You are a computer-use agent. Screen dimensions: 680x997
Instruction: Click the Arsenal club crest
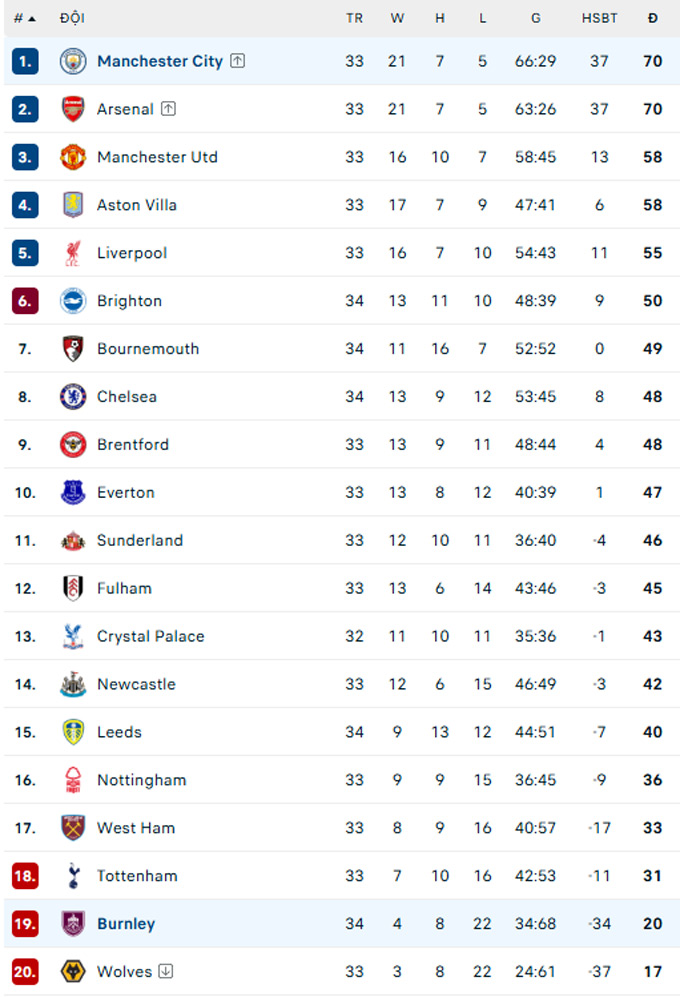(x=73, y=109)
